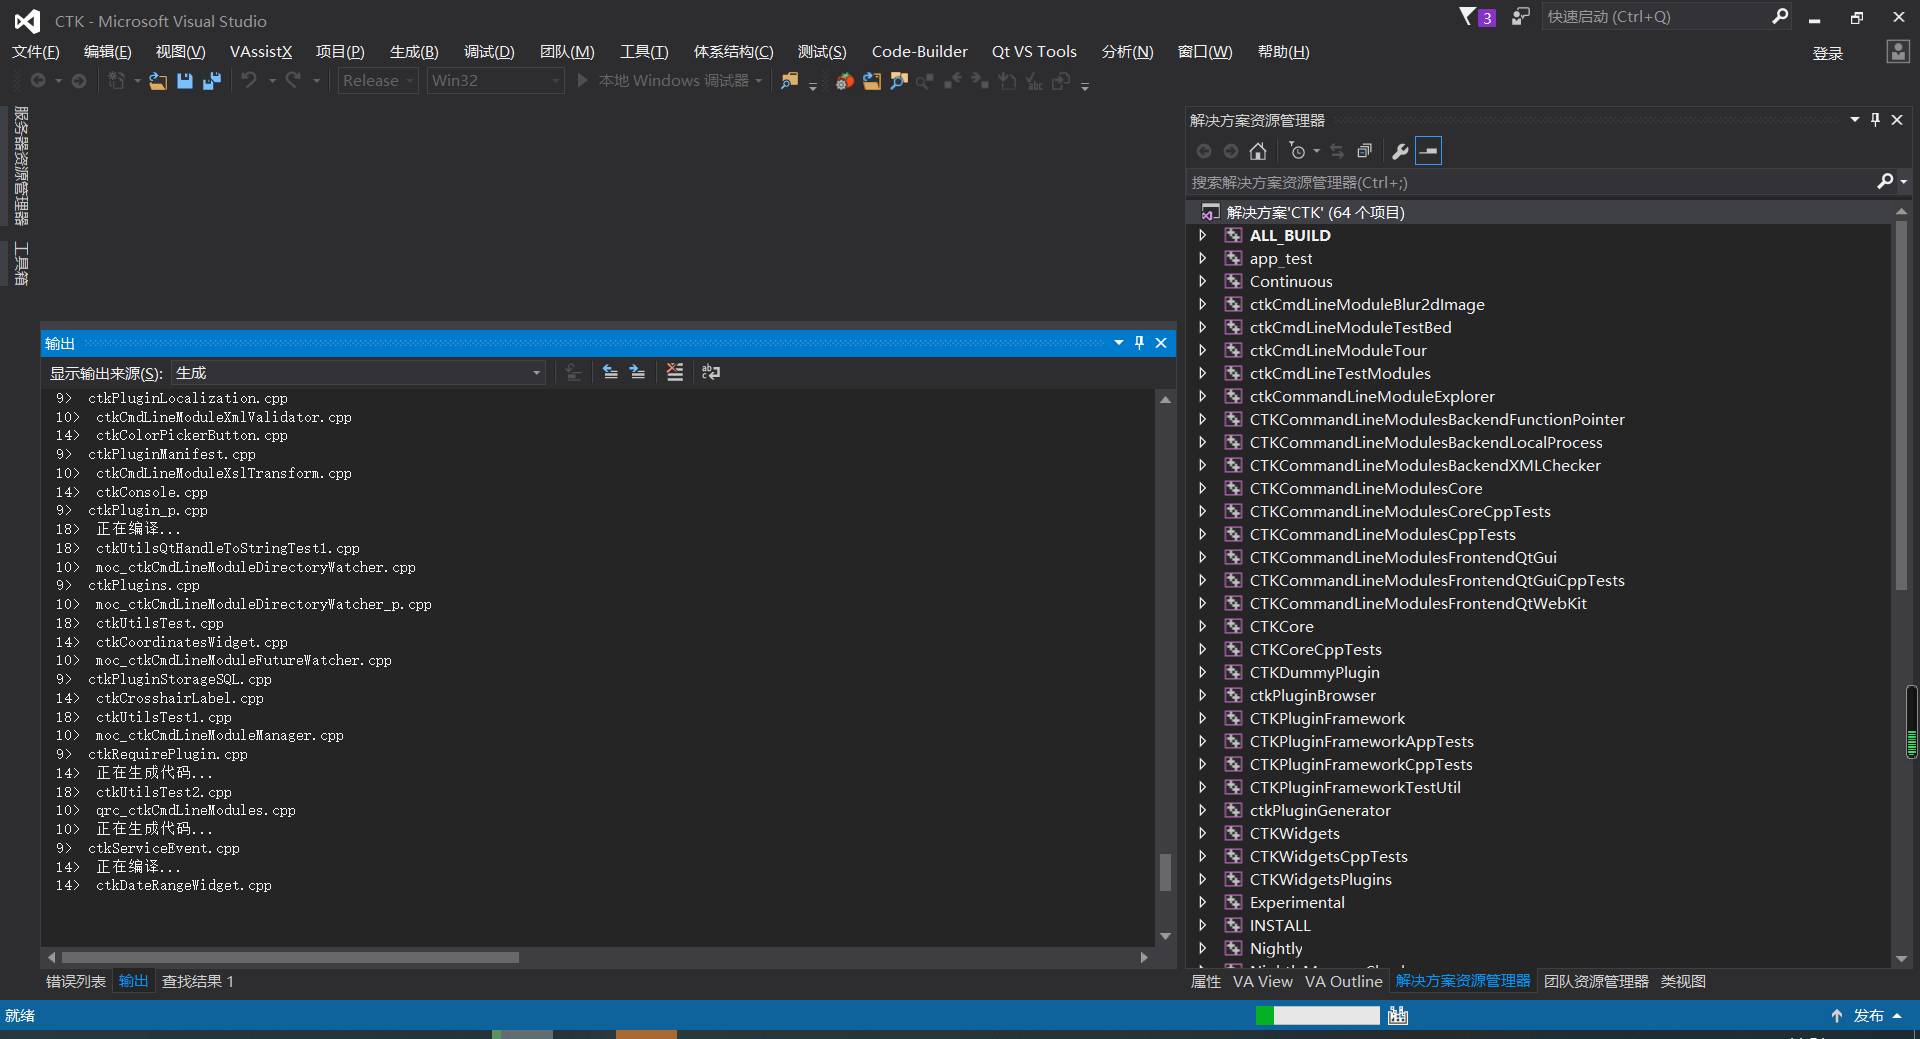Click notifications flag icon in title bar
Image resolution: width=1920 pixels, height=1039 pixels.
[1468, 16]
